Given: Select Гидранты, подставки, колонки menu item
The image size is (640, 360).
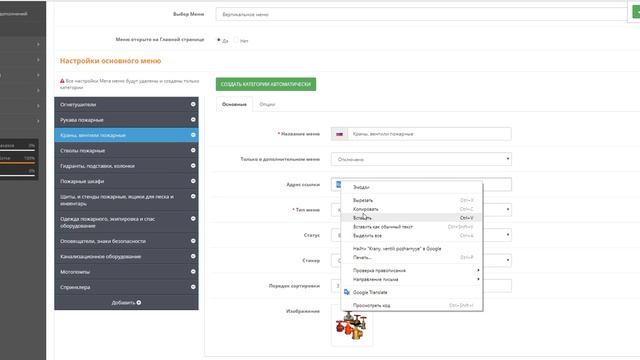Looking at the screenshot, I should coord(127,166).
